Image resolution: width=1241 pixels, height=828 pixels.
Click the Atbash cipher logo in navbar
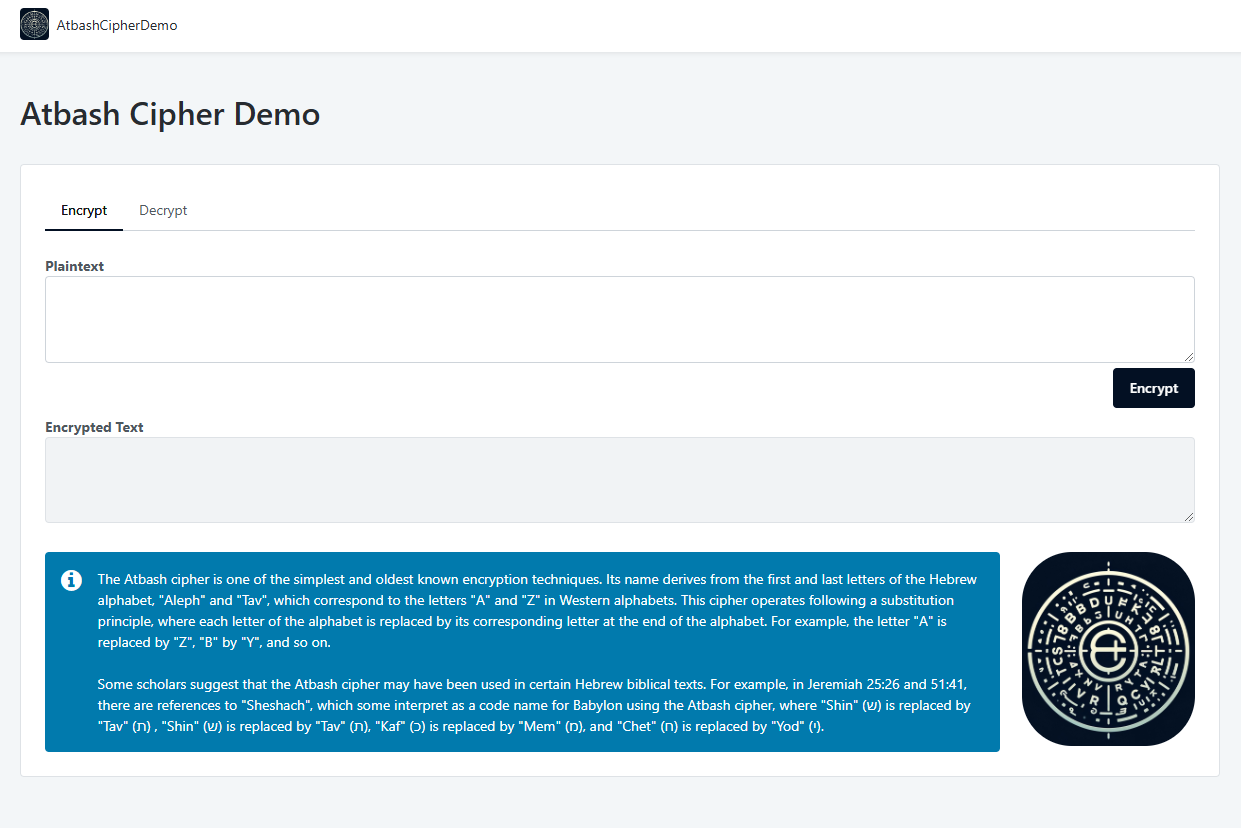pos(34,25)
